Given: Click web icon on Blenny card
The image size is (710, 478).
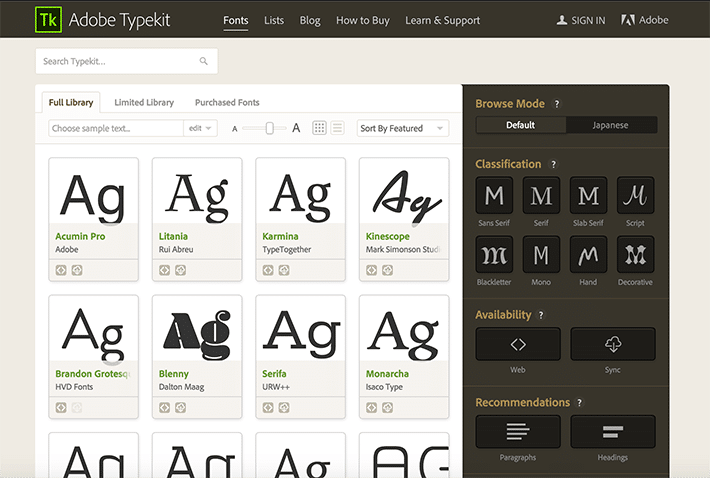Looking at the screenshot, I should click(x=164, y=407).
